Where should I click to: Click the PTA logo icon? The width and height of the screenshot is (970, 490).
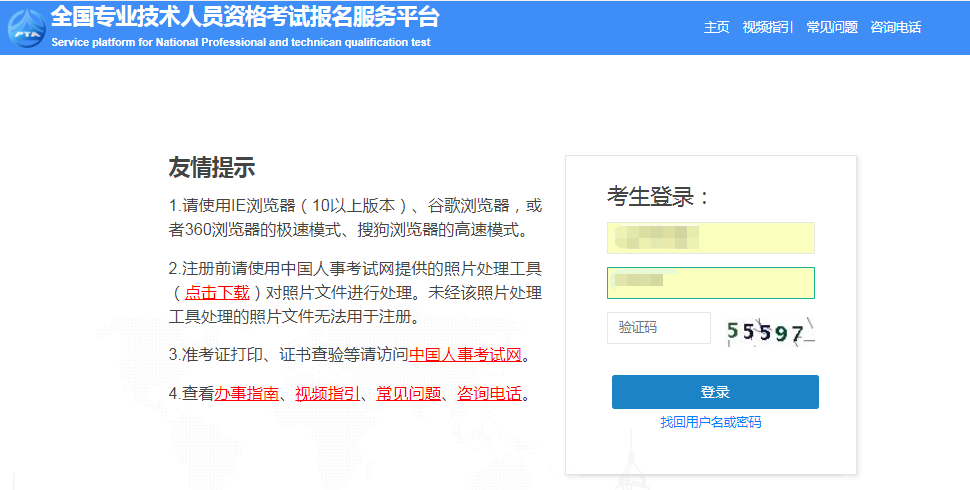click(26, 28)
